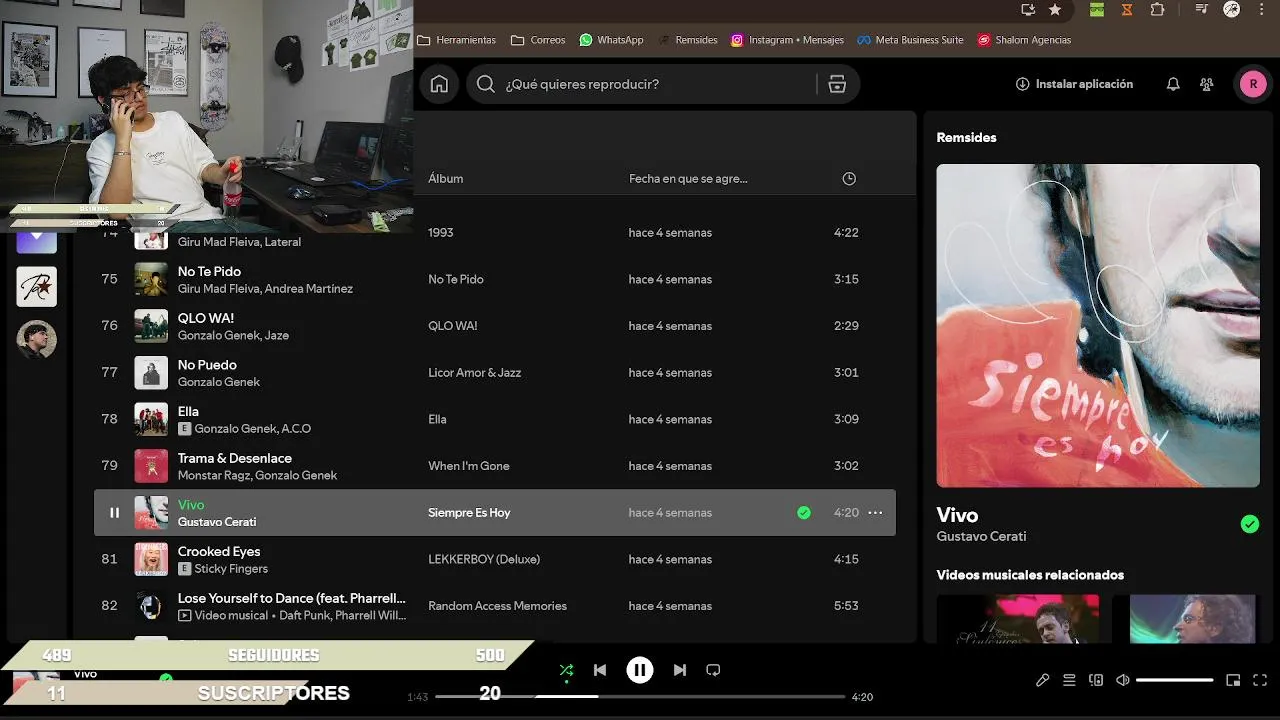Open the Remsides bookmark

[x=687, y=40]
